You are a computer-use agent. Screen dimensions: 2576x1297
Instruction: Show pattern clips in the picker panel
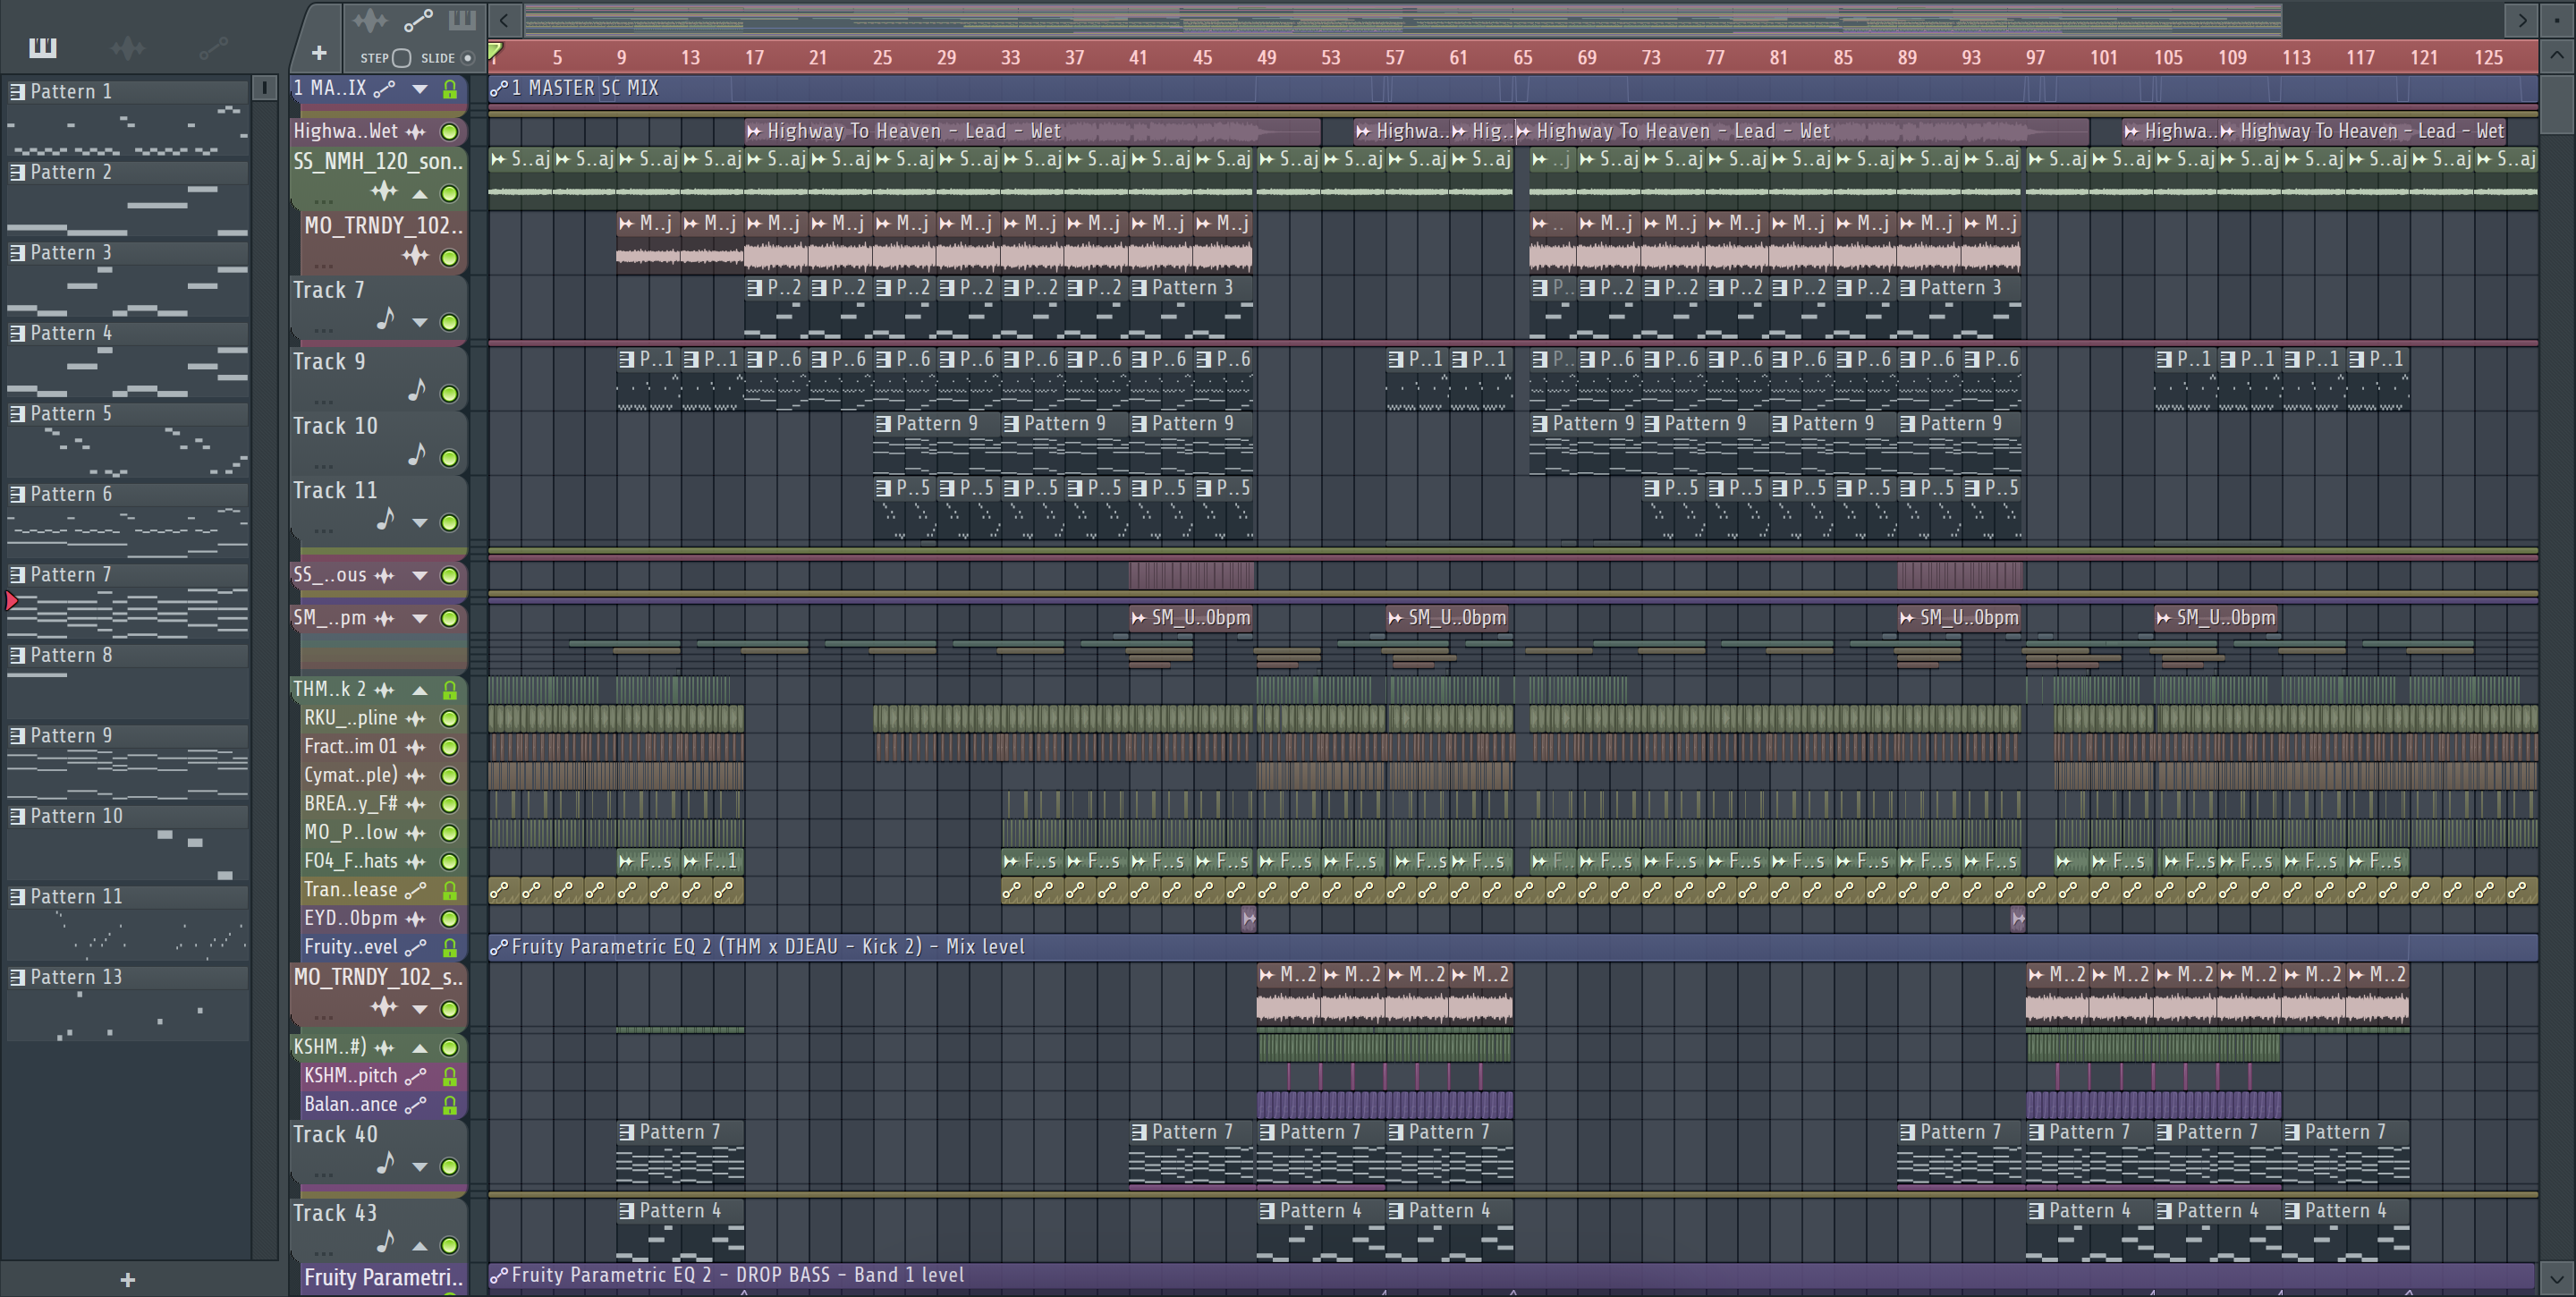pos(42,47)
